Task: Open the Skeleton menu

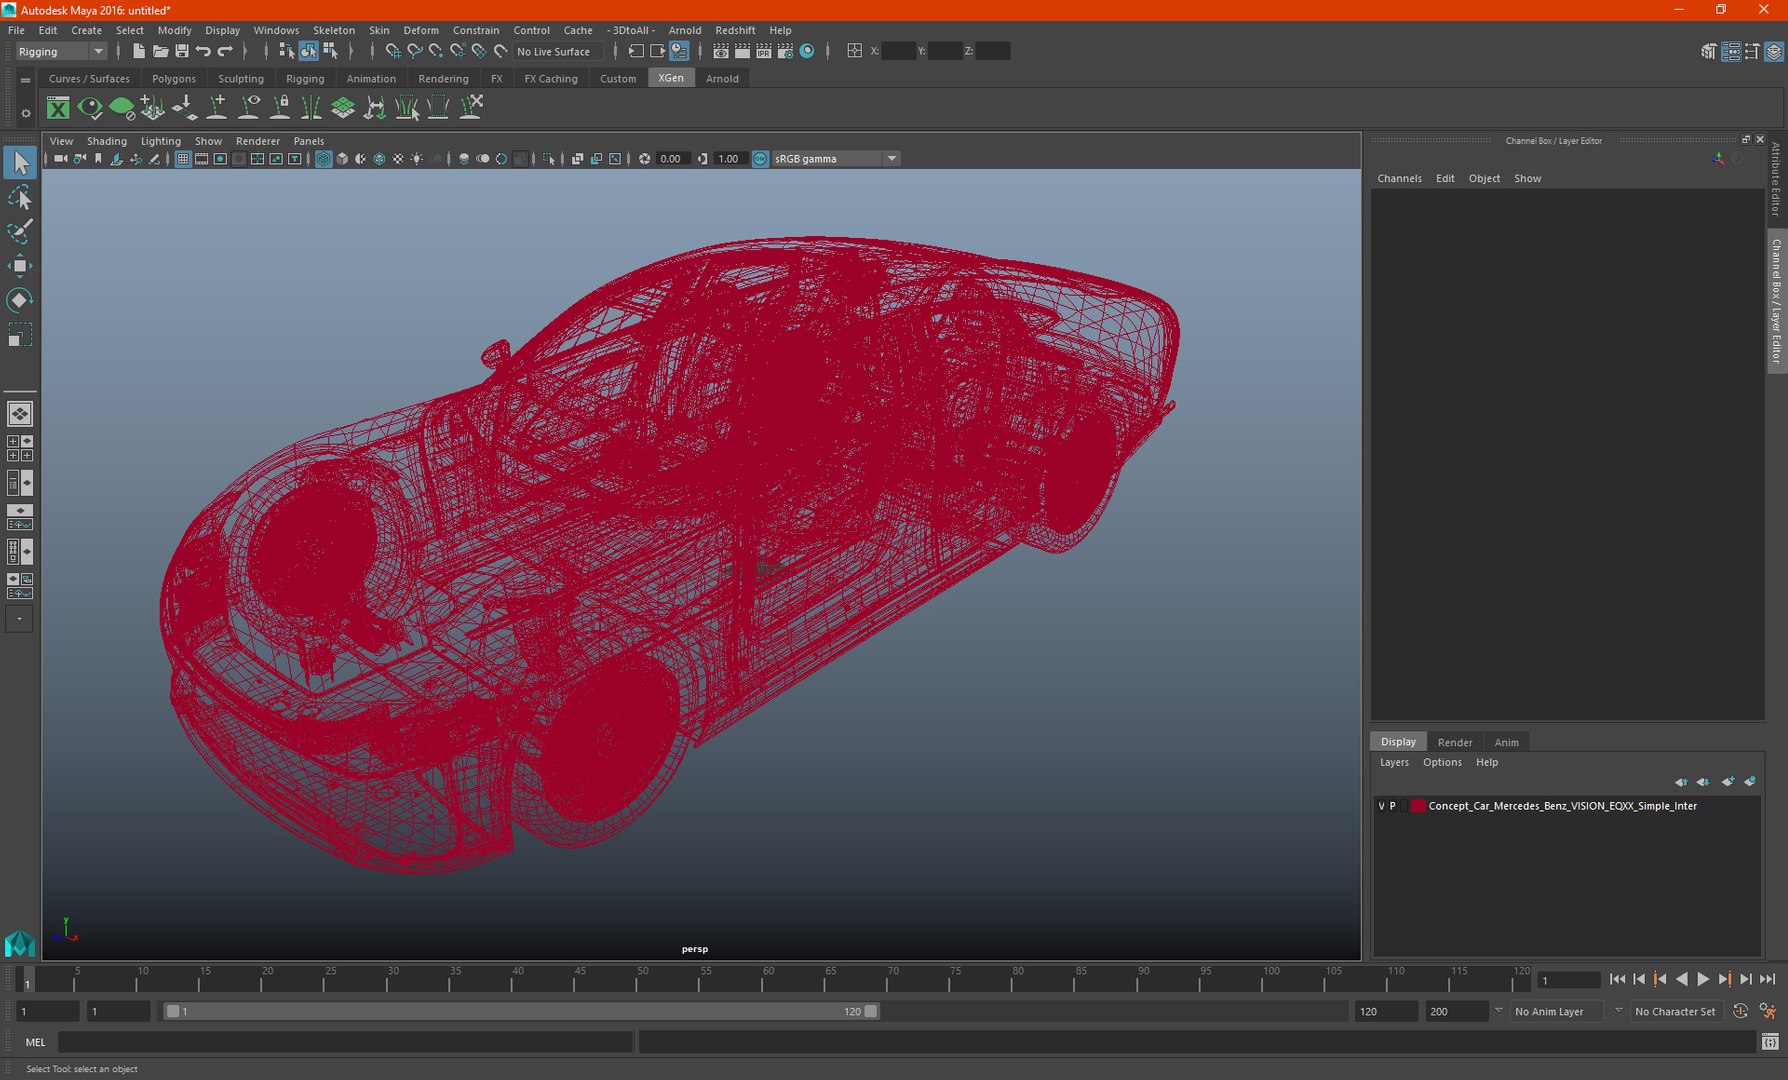Action: 334,30
